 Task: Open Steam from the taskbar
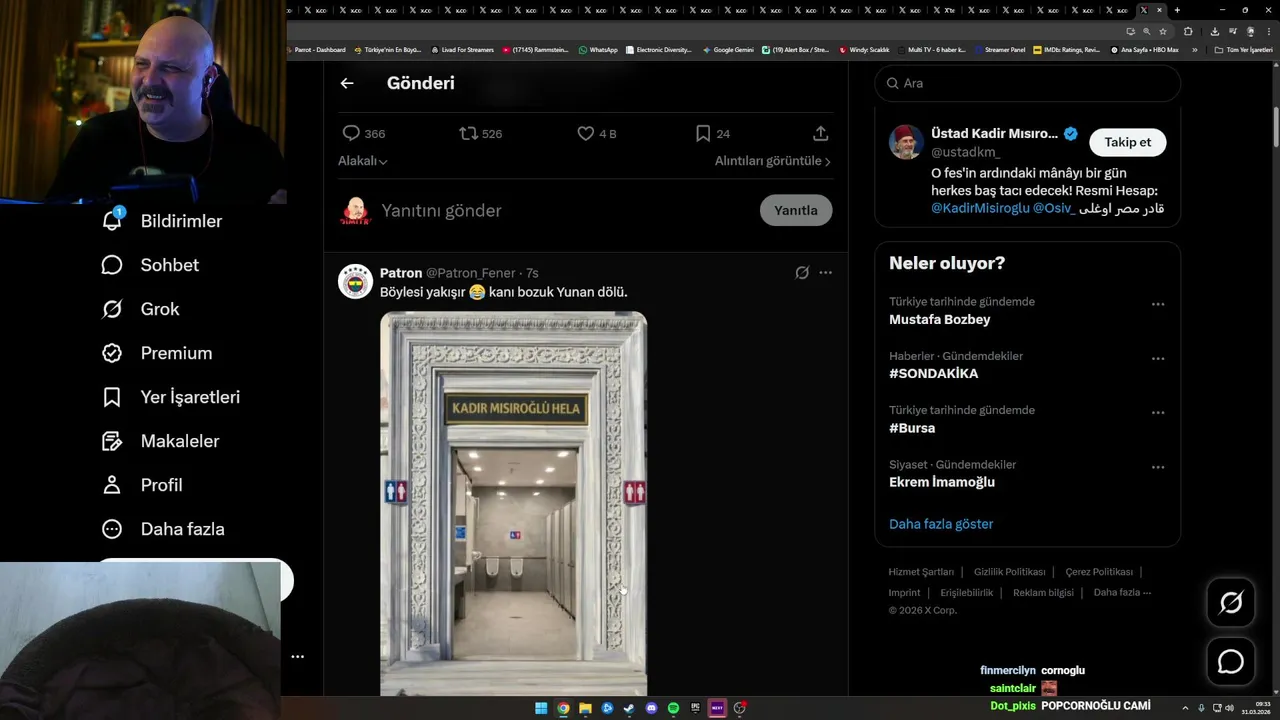click(x=629, y=708)
